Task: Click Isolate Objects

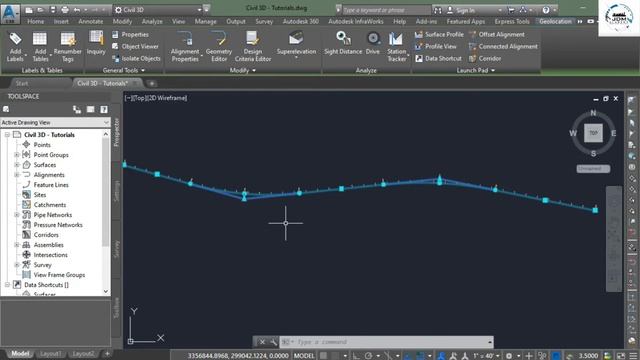Action: [x=136, y=58]
